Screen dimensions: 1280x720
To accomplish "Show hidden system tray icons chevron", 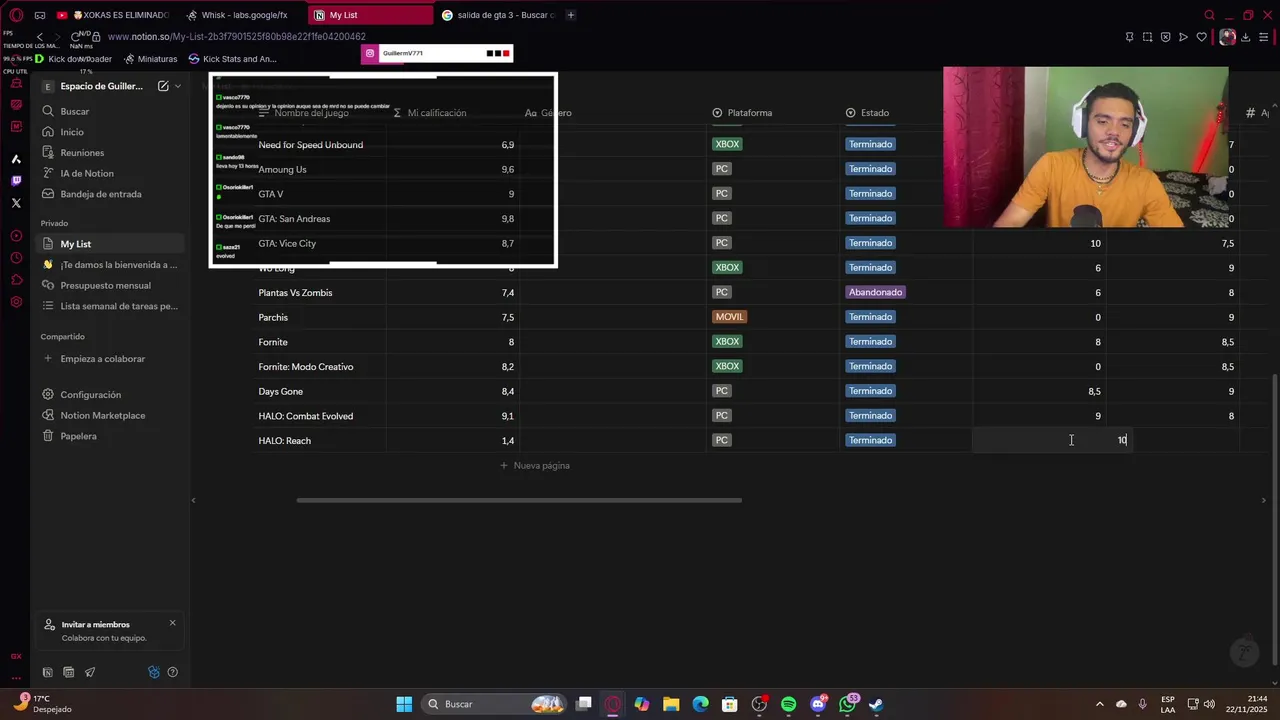I will point(1100,704).
